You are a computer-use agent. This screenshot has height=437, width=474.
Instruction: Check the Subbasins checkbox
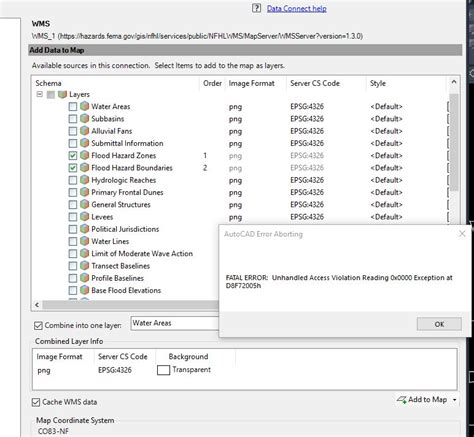tap(73, 119)
